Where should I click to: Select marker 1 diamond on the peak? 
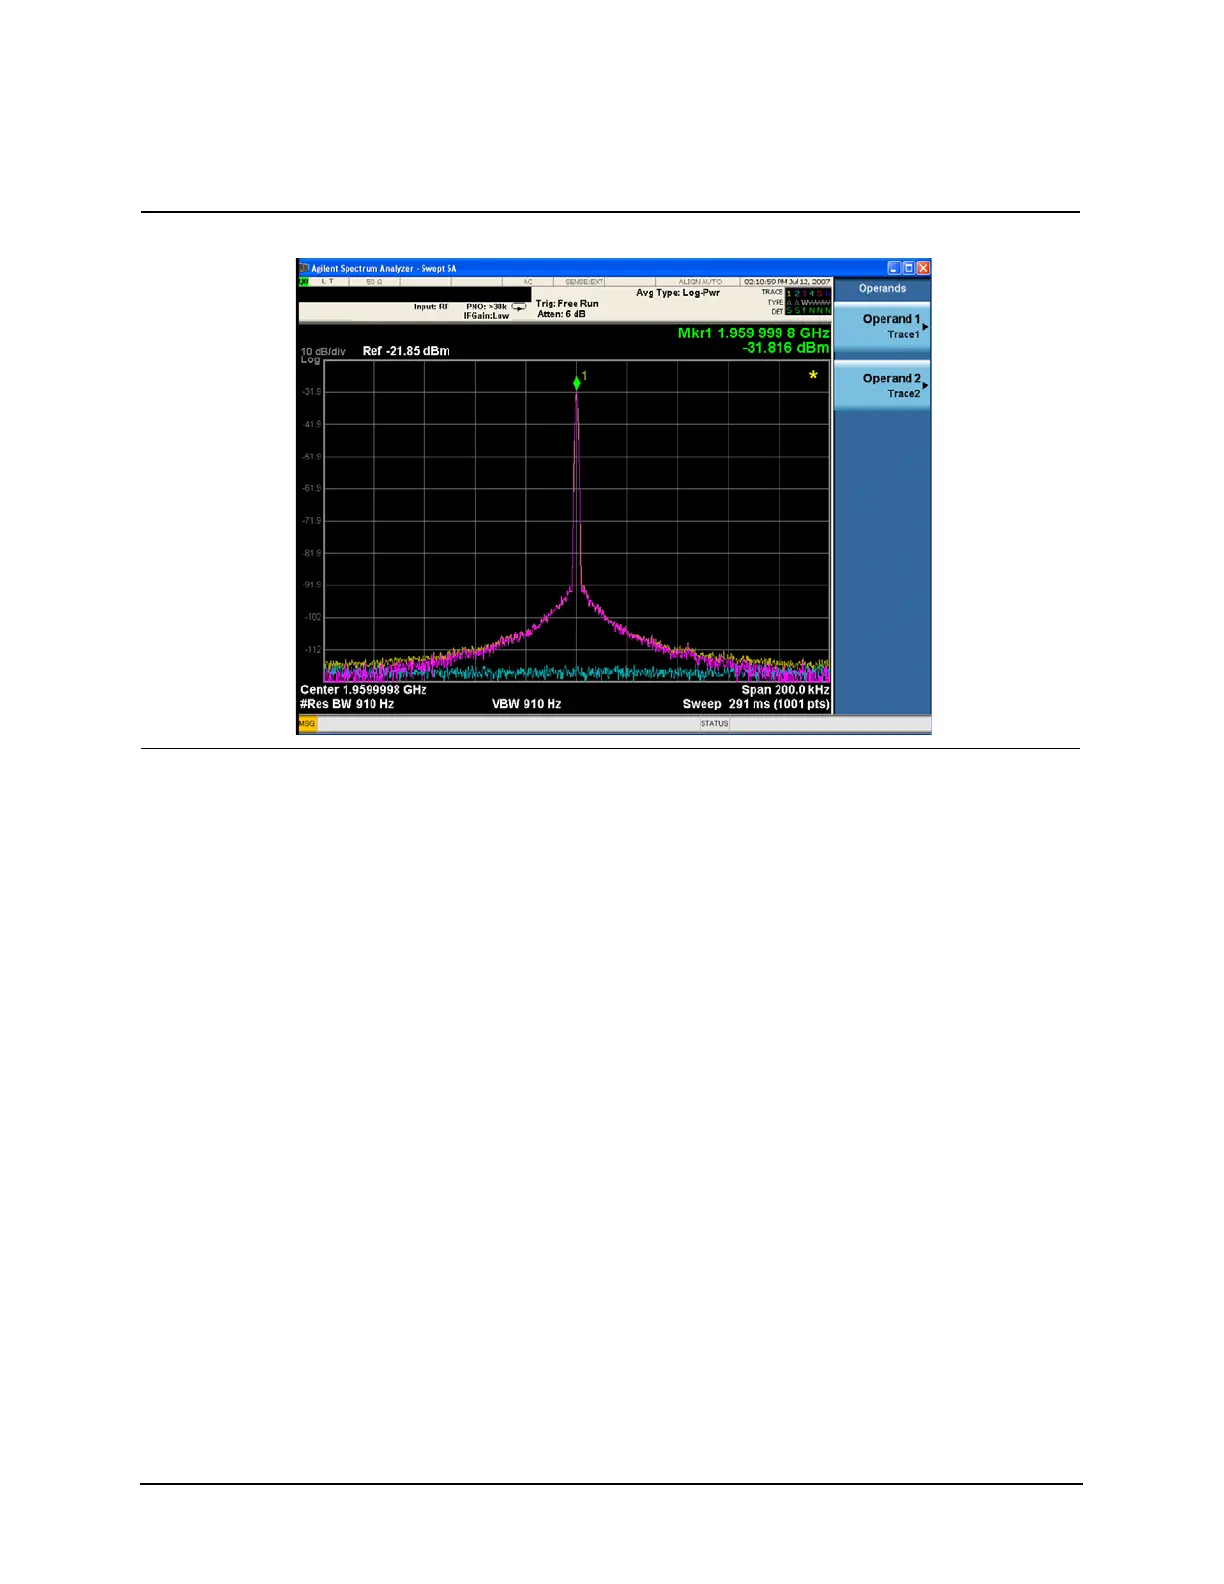pyautogui.click(x=577, y=383)
